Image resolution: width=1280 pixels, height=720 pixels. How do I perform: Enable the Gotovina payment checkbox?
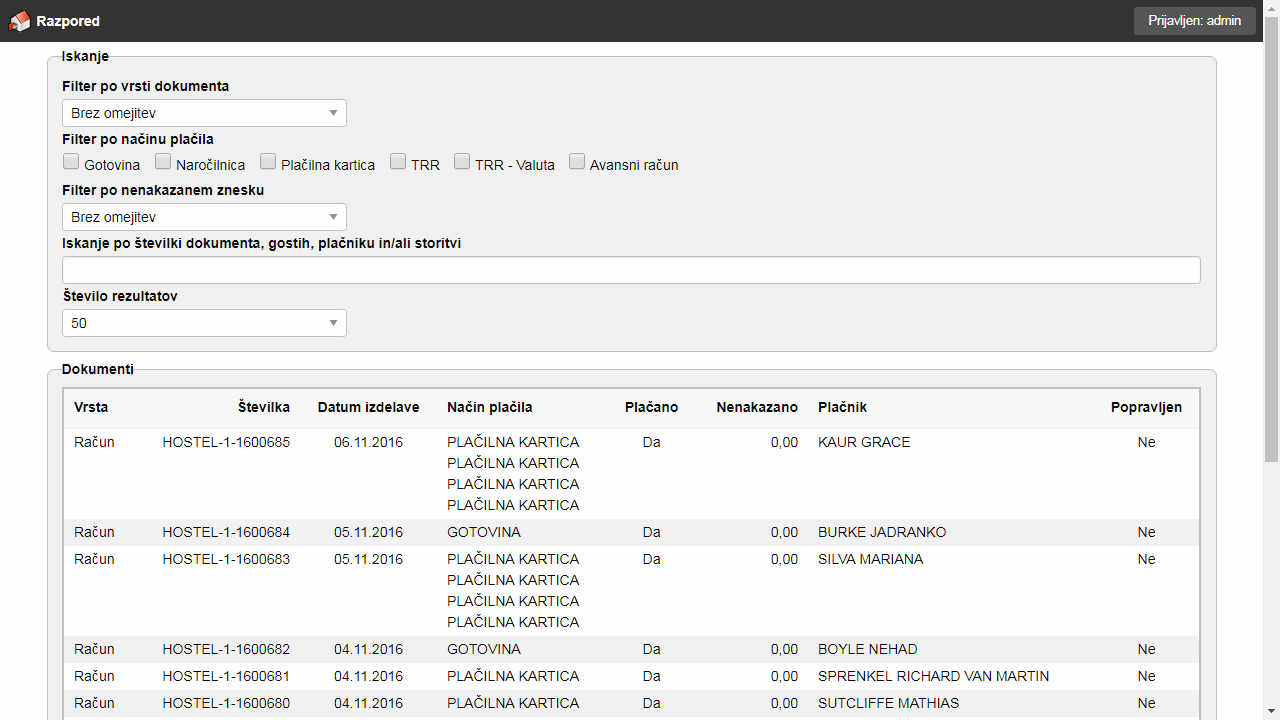(x=71, y=162)
